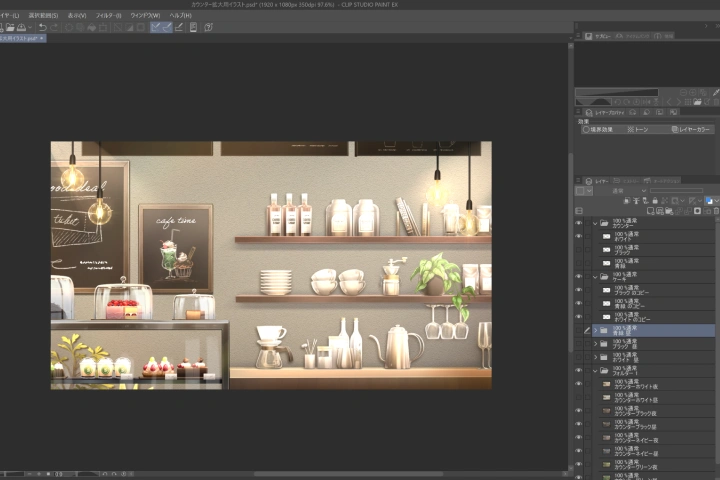Open the 通常 blending mode dropdown
Screen dimensions: 720x480
tap(622, 191)
